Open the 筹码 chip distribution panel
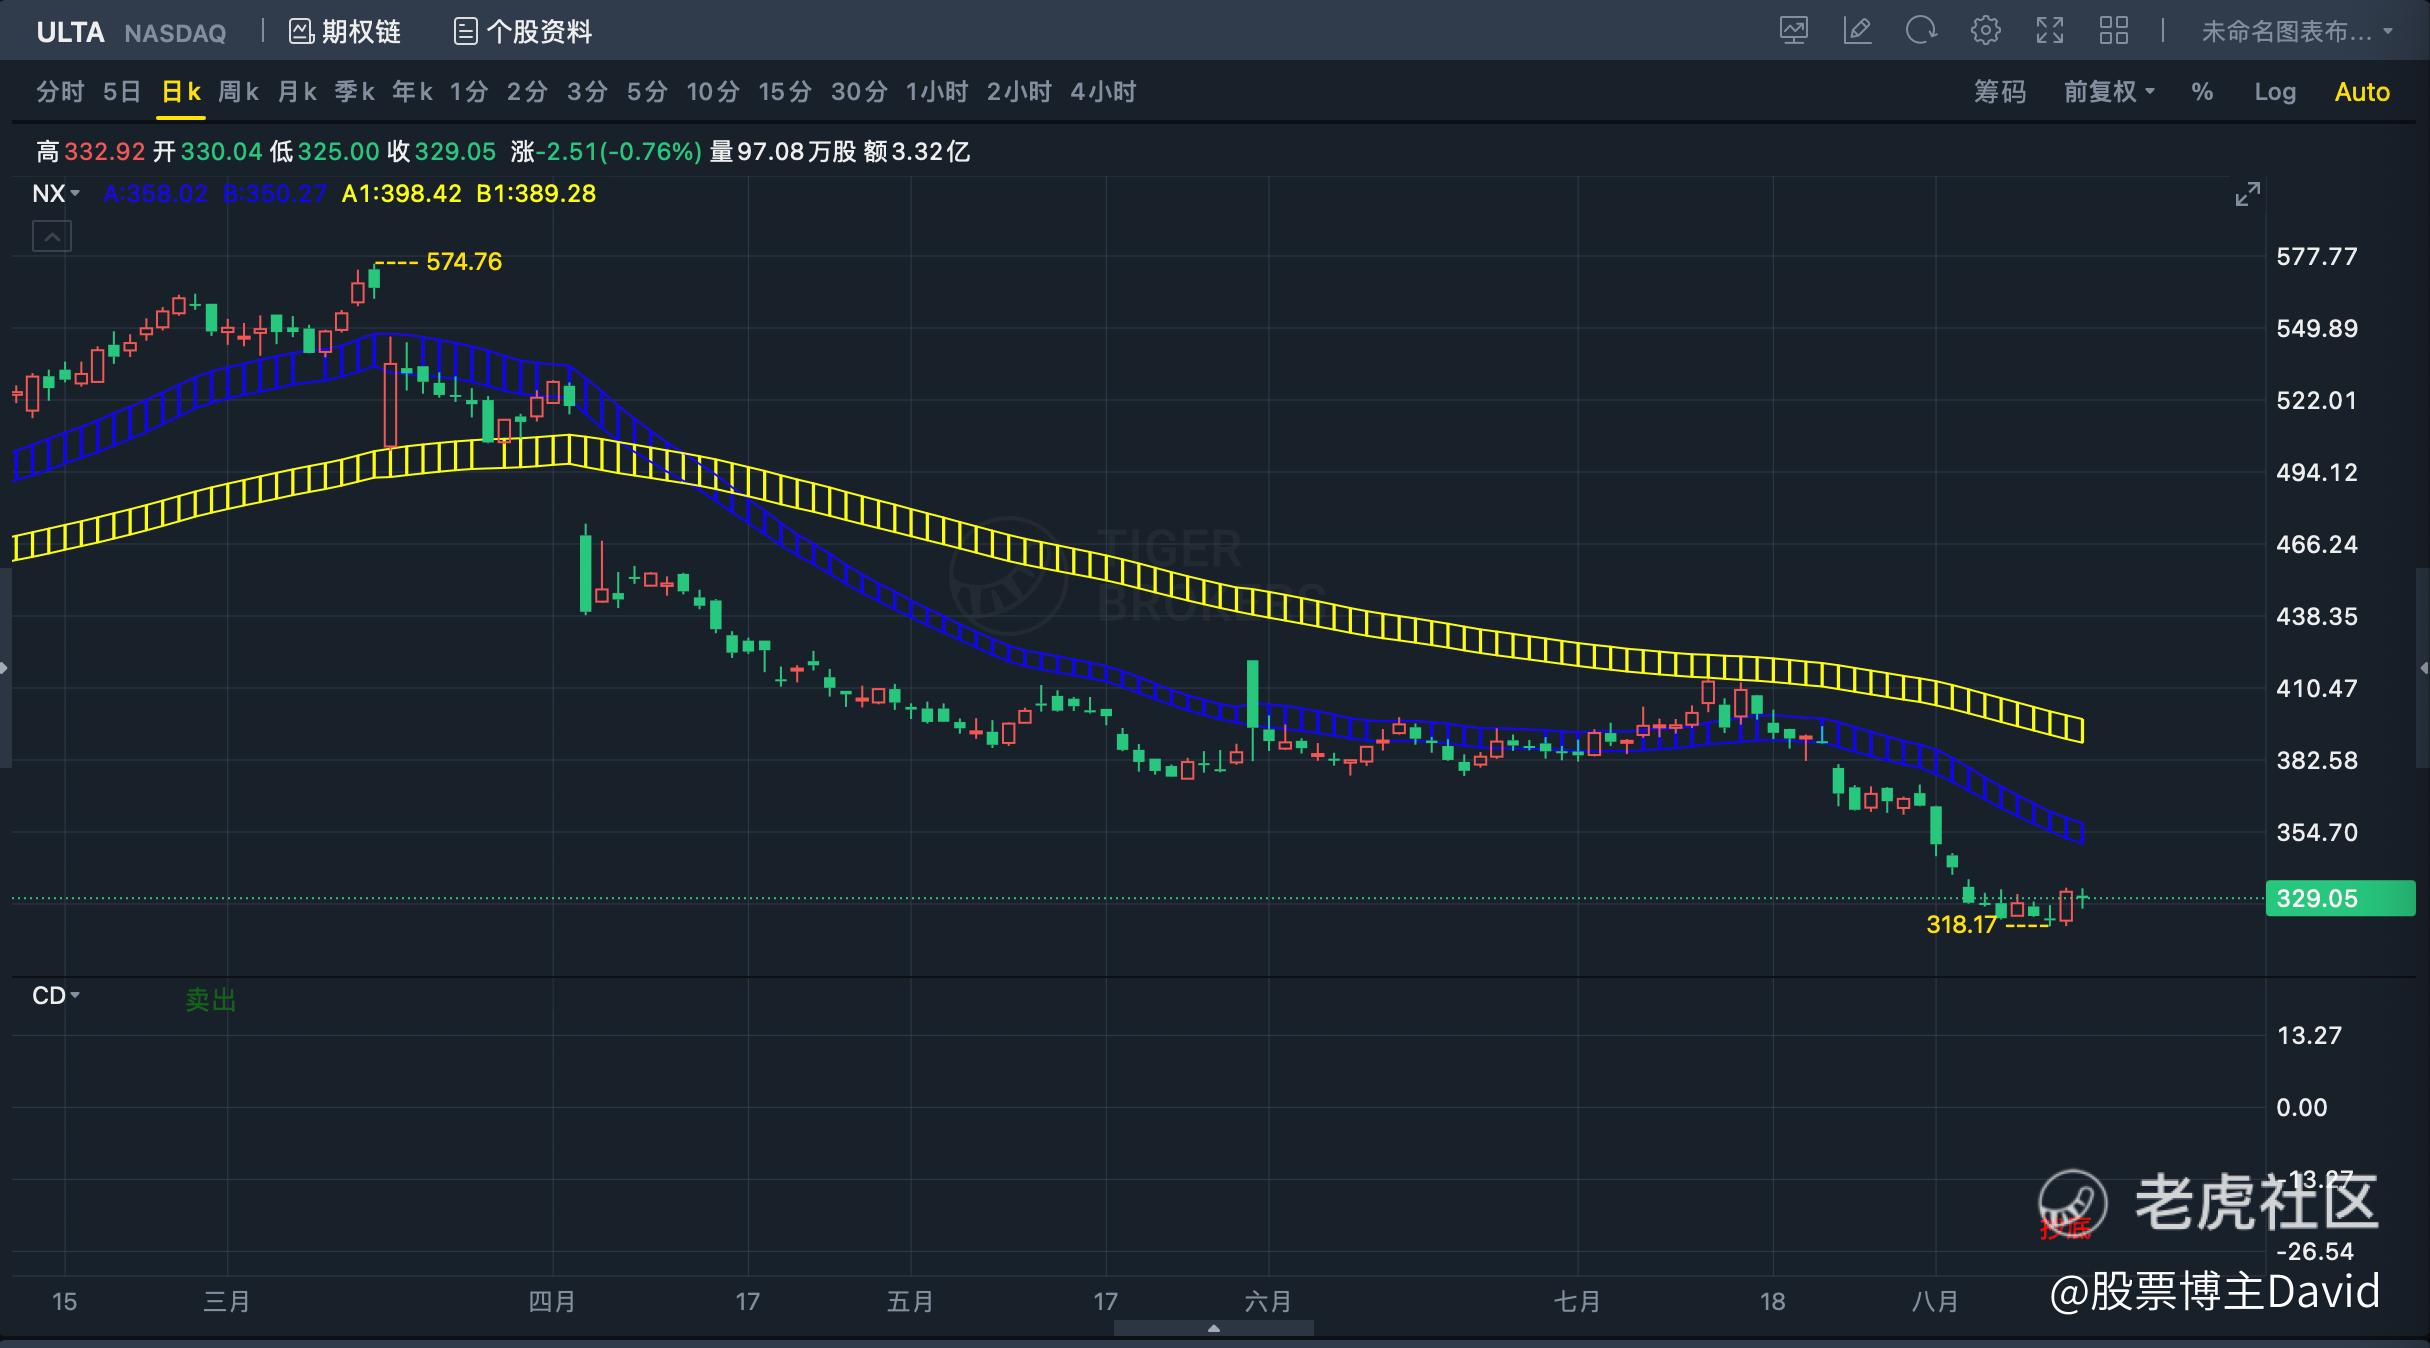The width and height of the screenshot is (2430, 1348). coord(1999,92)
